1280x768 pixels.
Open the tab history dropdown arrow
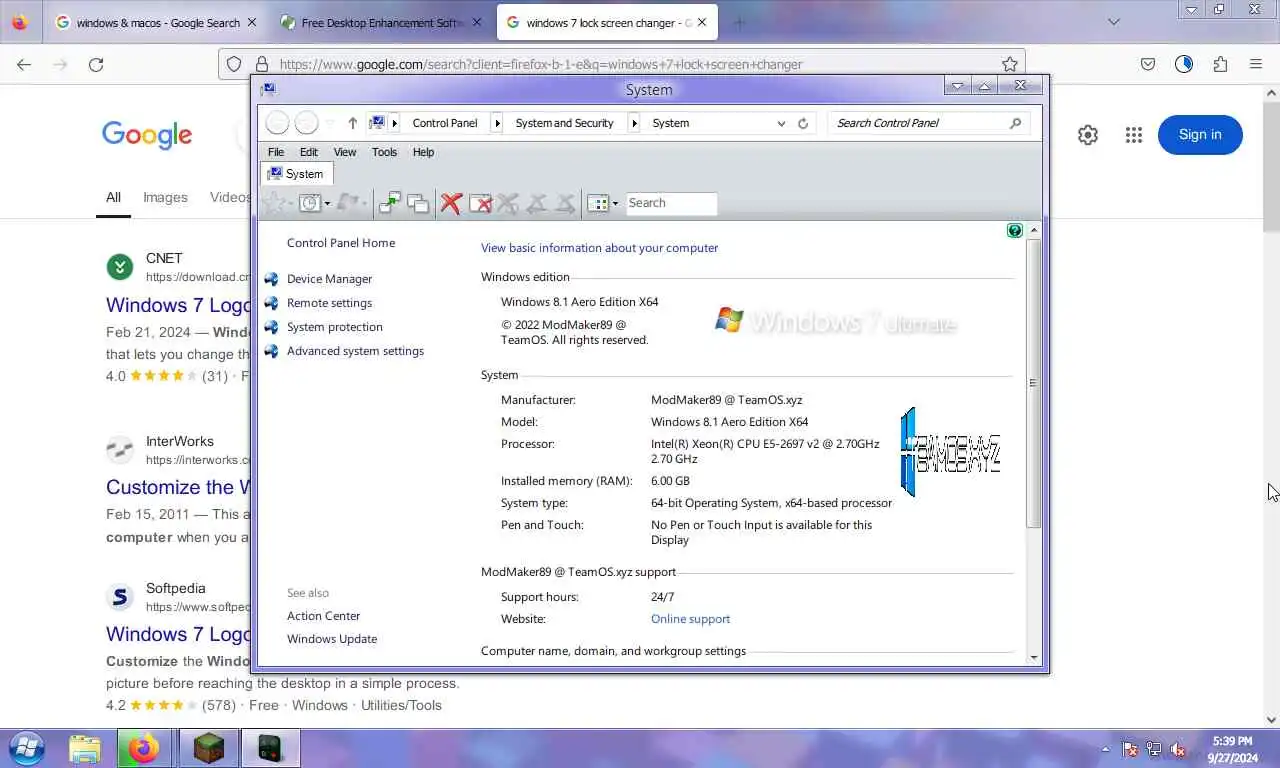tap(327, 204)
